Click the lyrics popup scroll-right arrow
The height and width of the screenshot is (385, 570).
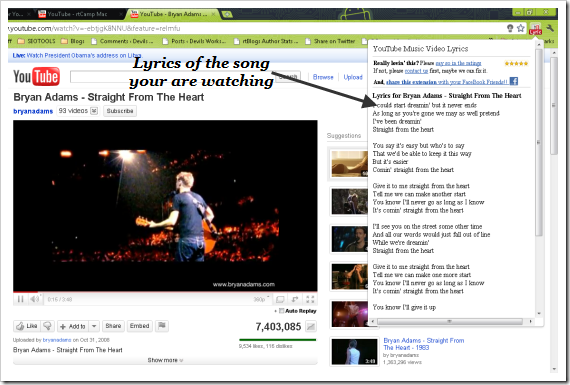530,322
